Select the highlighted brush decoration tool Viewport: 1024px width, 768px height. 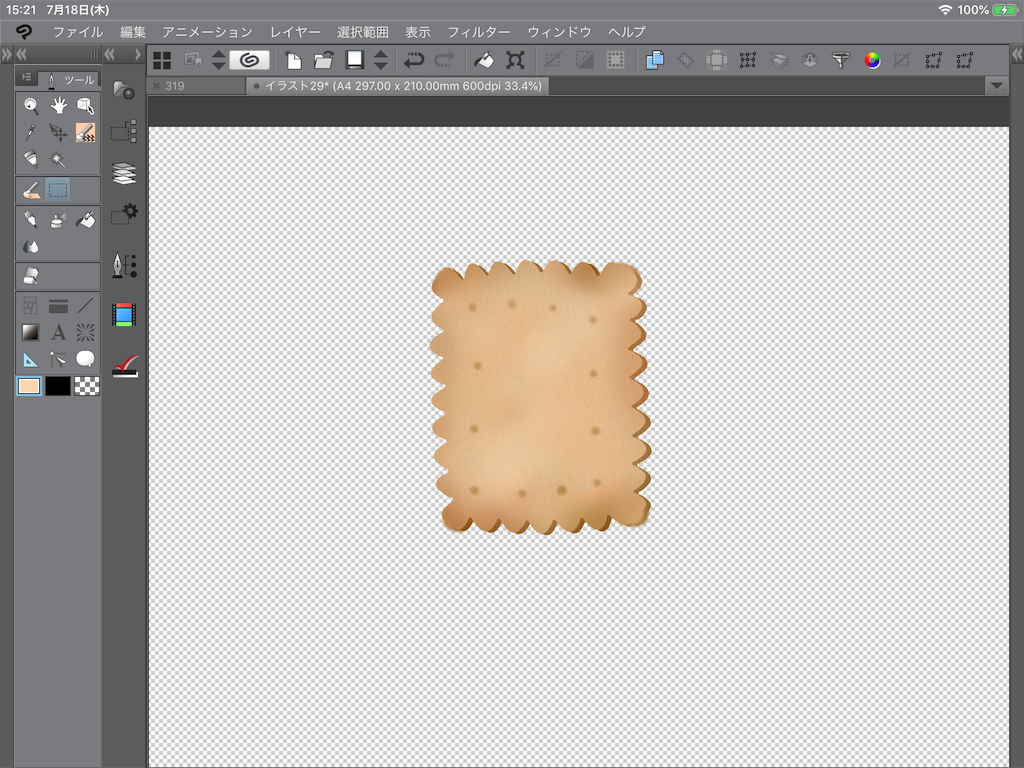[86, 133]
